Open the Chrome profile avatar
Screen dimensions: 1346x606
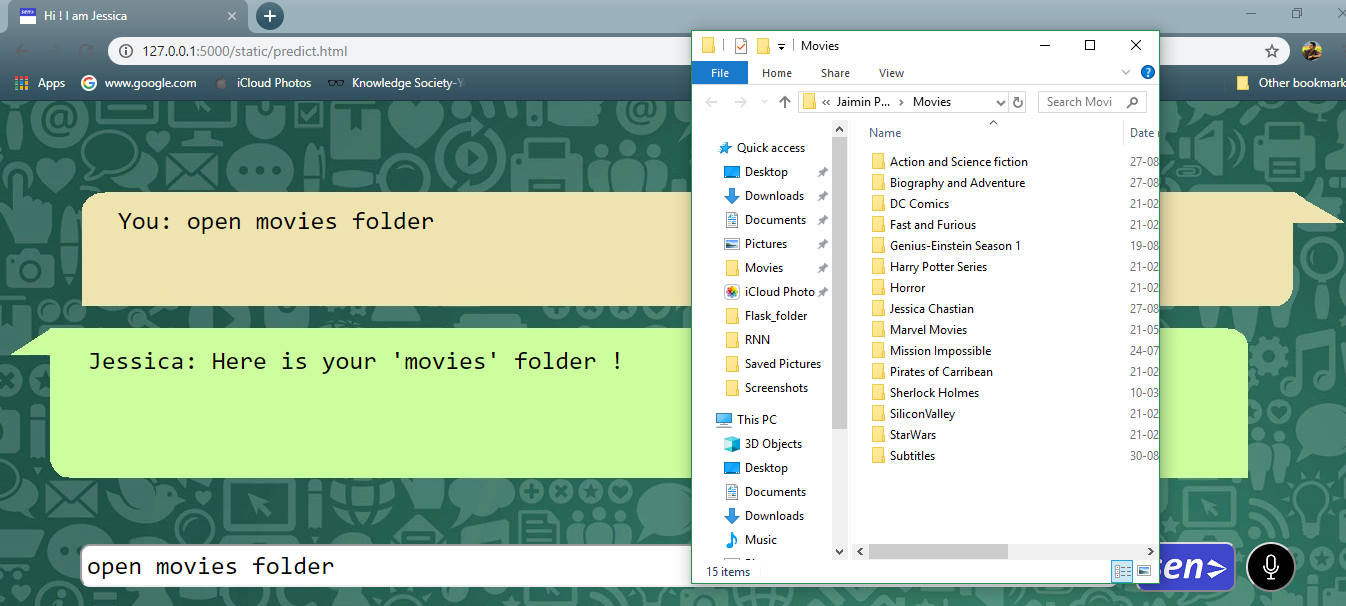[1312, 51]
